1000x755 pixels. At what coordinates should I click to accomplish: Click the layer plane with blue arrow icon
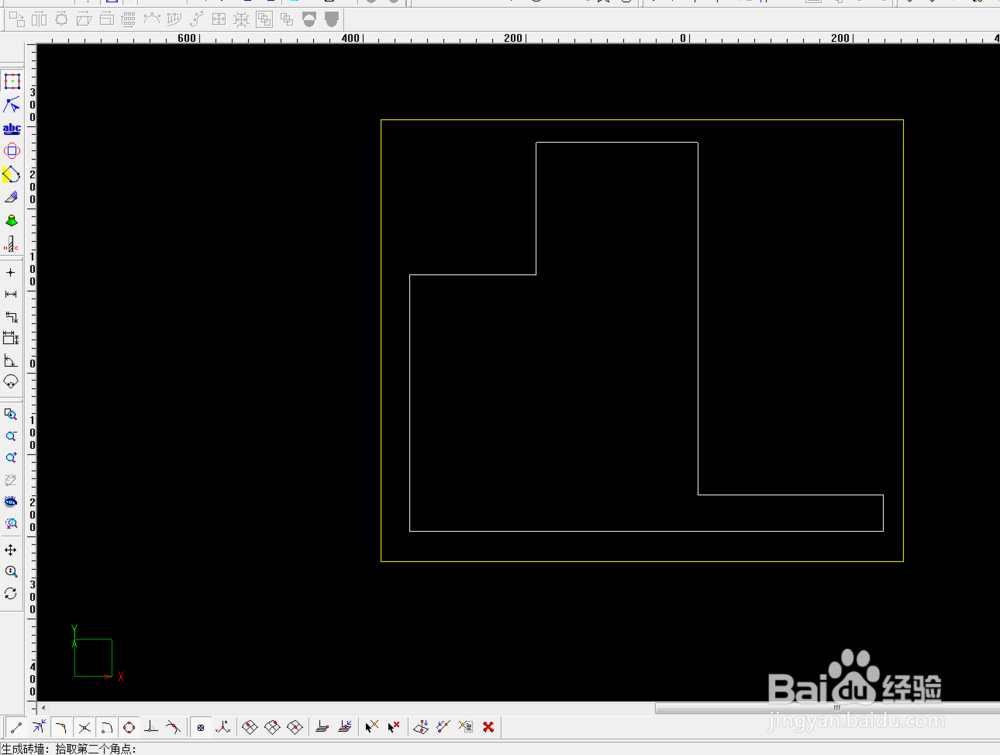[x=345, y=727]
